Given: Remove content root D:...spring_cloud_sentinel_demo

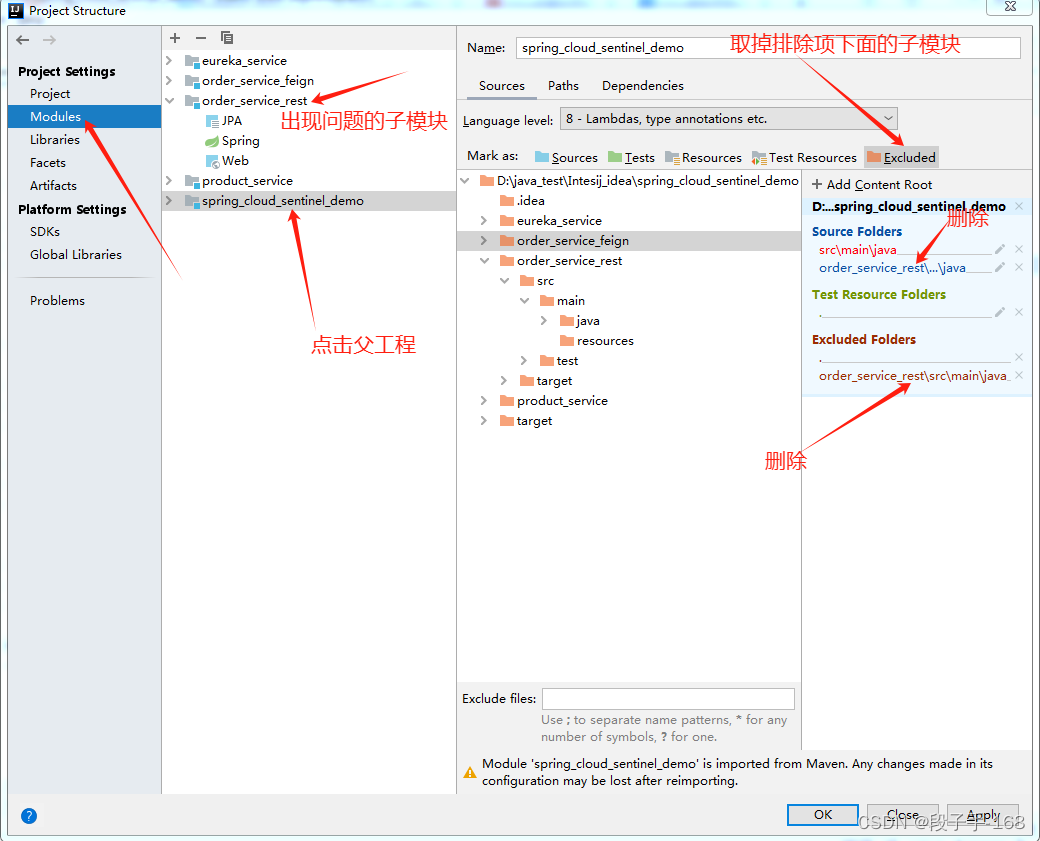Looking at the screenshot, I should [x=1019, y=206].
